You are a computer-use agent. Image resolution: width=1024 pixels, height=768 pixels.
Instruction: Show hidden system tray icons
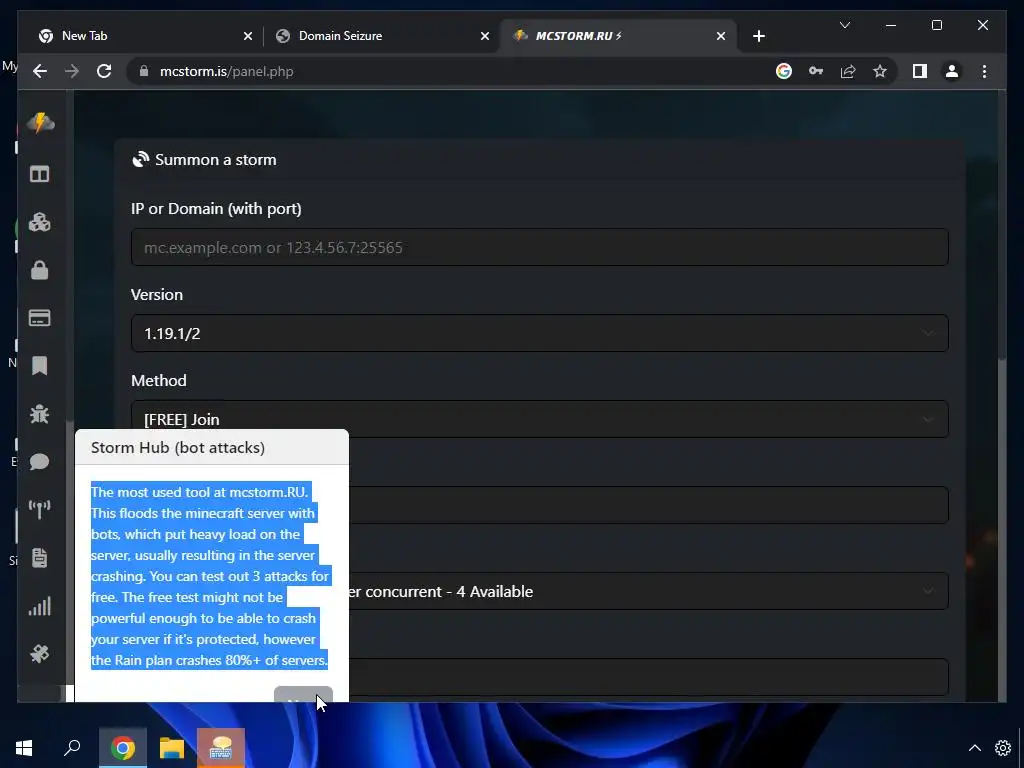pos(974,748)
